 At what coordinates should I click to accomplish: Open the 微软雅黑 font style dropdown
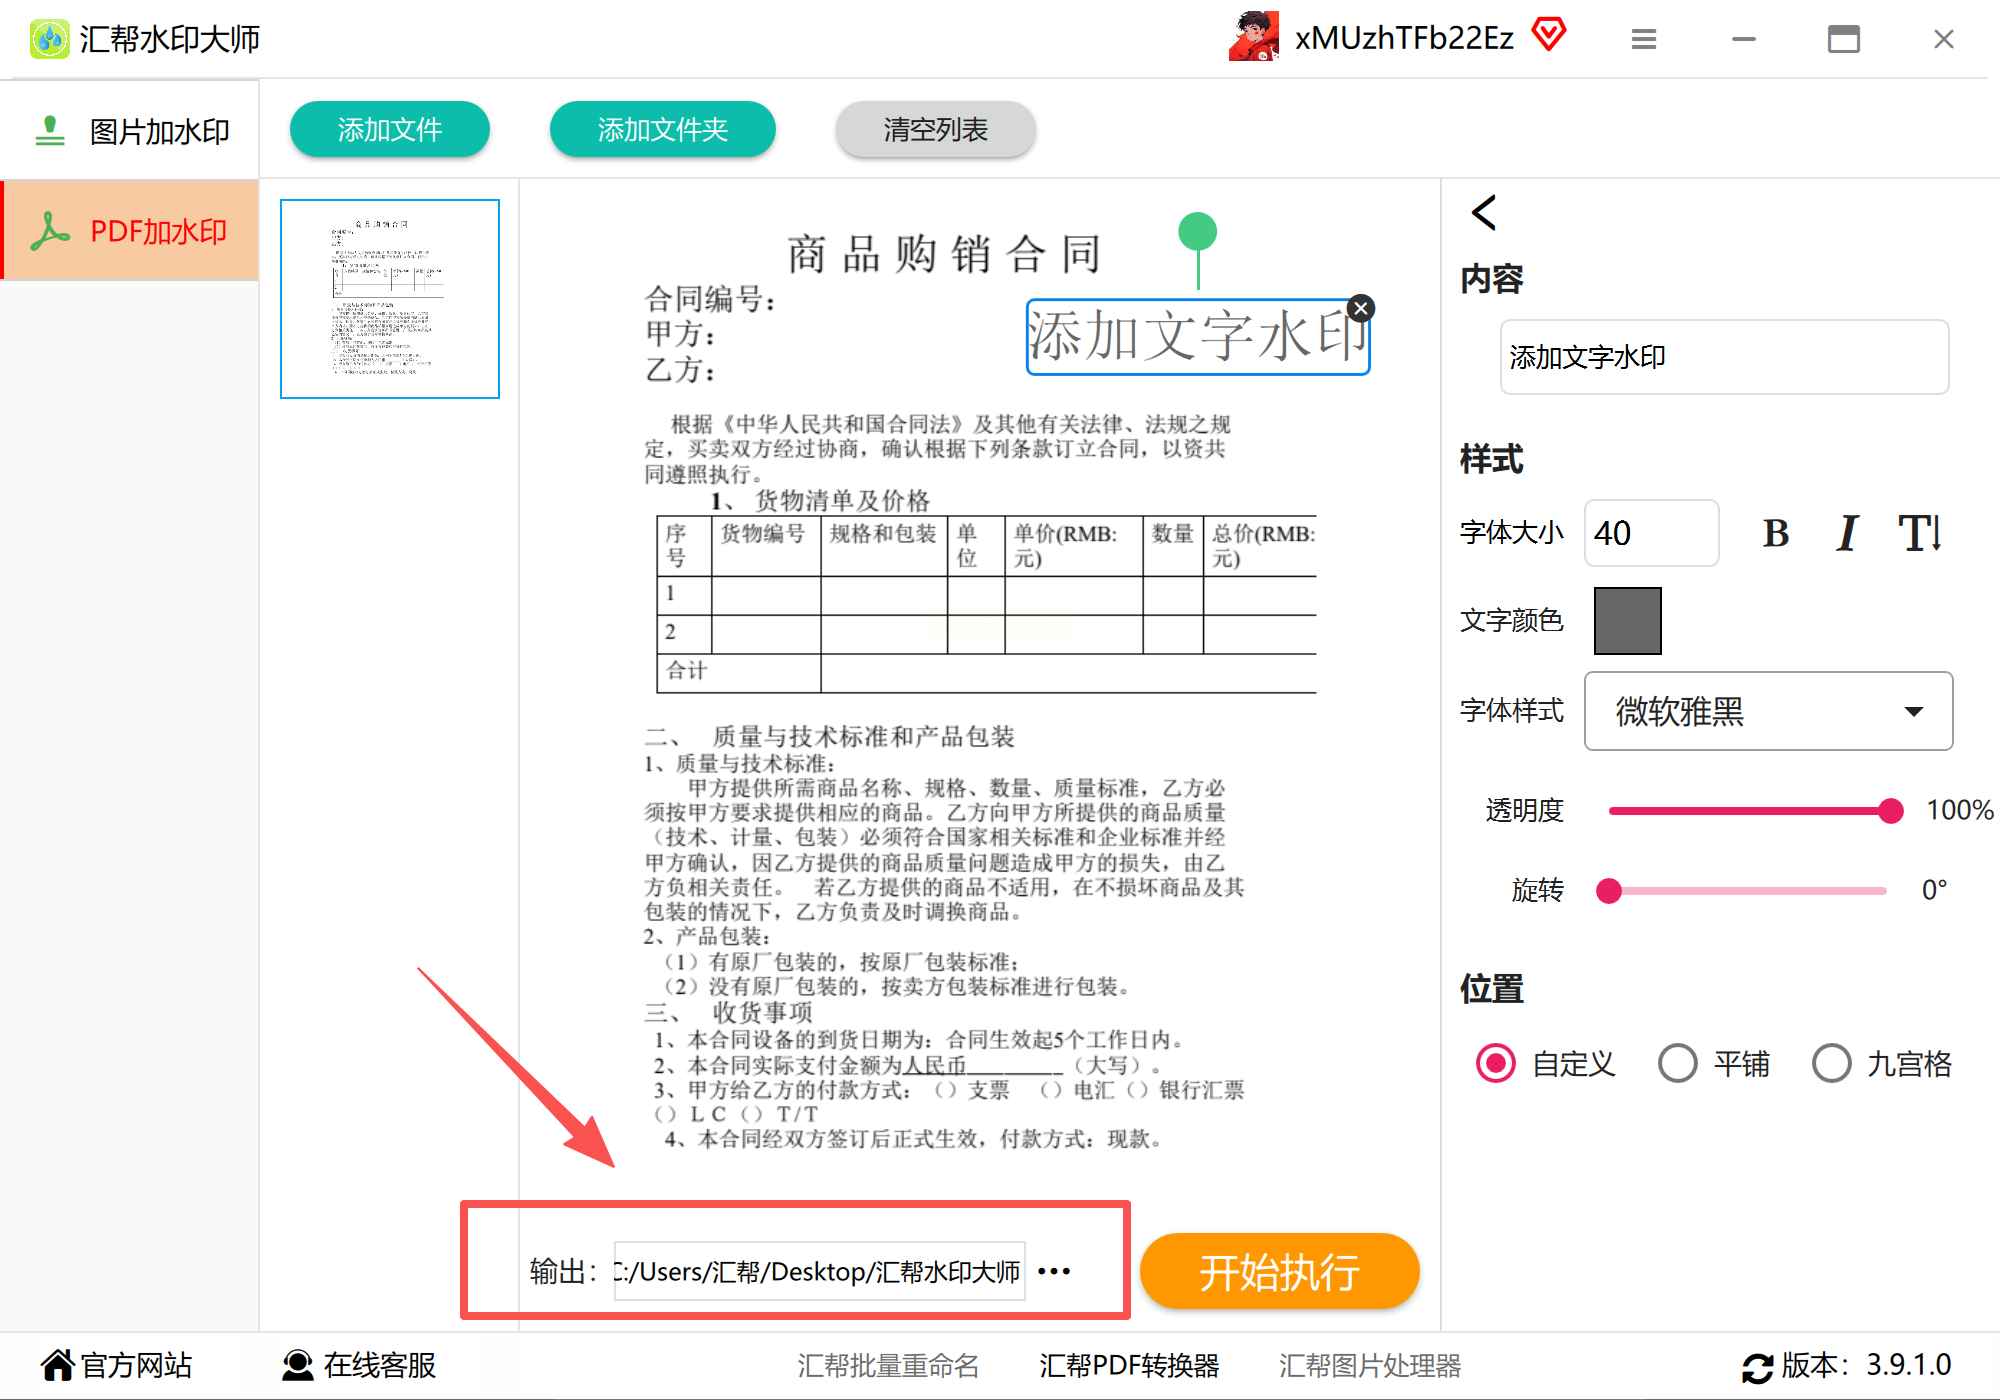pos(1768,711)
